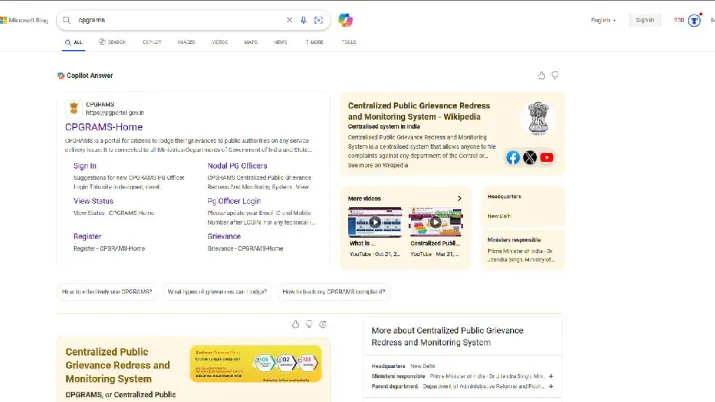Click the Ministers responsible card
The width and height of the screenshot is (715, 402).
523,249
